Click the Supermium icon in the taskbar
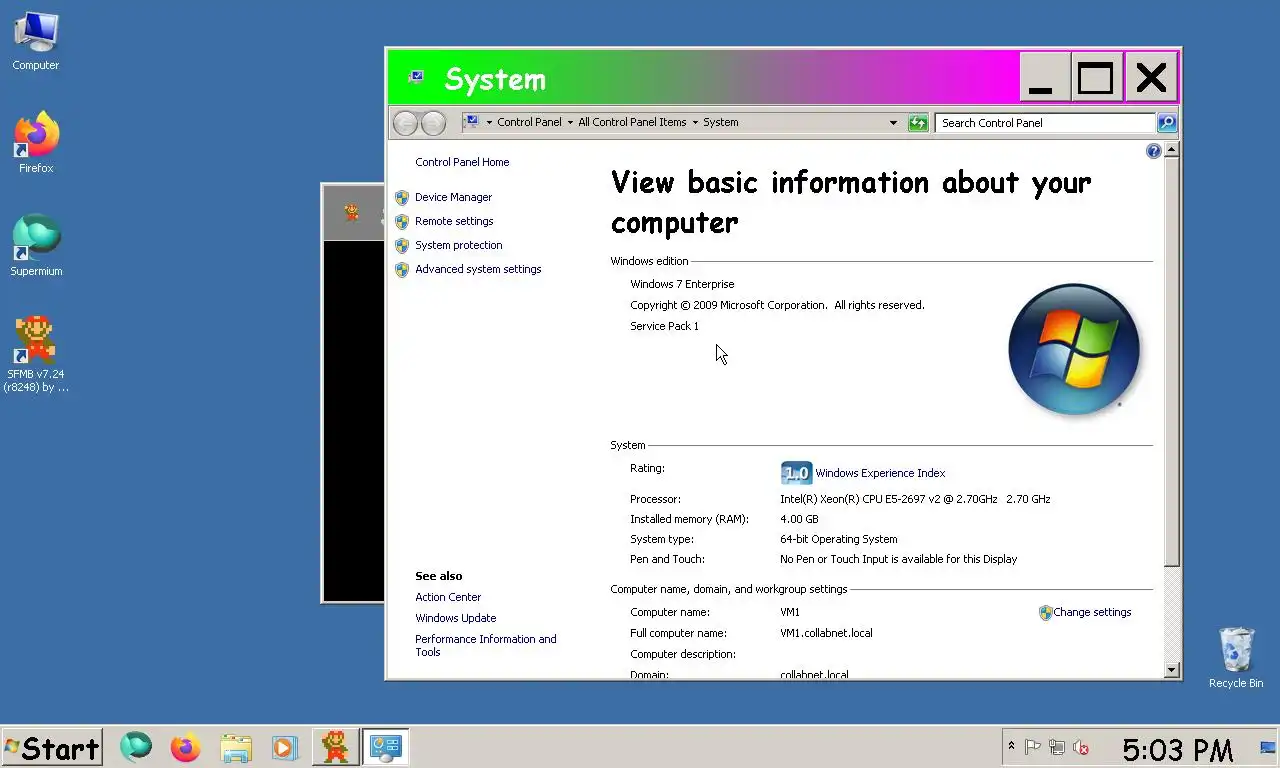This screenshot has height=768, width=1280. tap(136, 747)
